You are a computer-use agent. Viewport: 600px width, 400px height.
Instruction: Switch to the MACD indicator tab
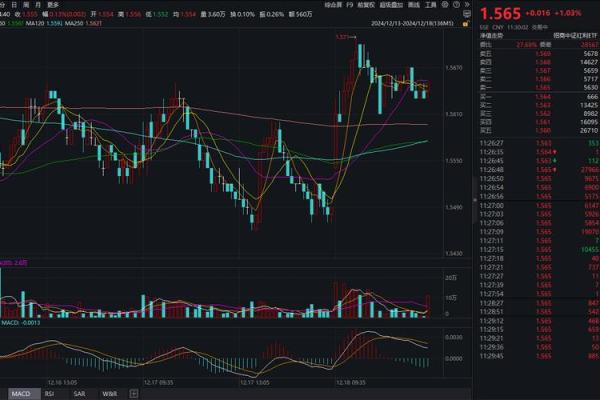point(21,393)
